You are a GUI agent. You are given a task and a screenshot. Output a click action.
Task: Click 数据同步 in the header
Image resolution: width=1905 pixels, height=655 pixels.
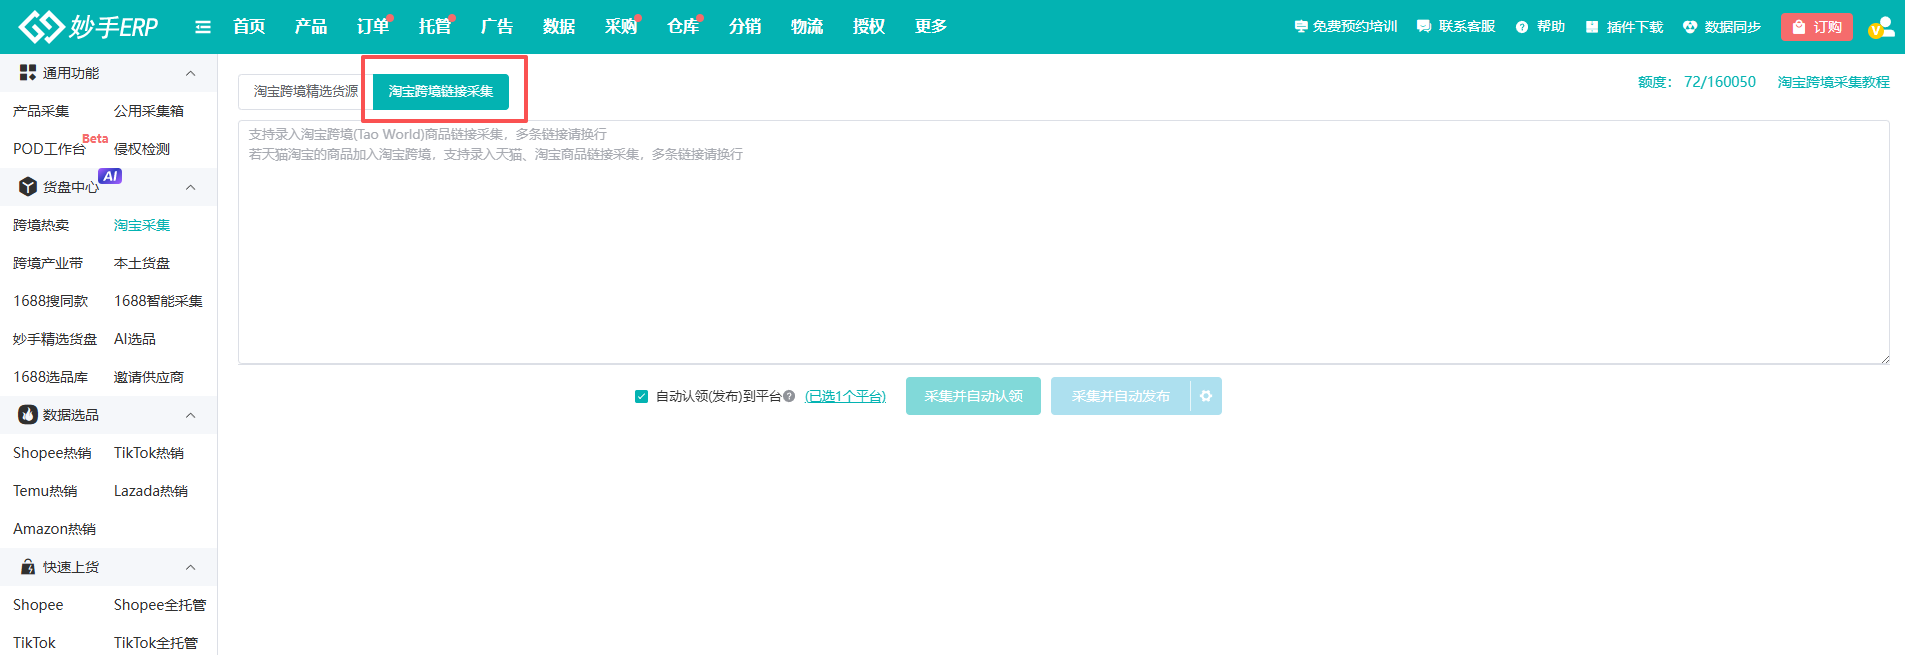1722,27
